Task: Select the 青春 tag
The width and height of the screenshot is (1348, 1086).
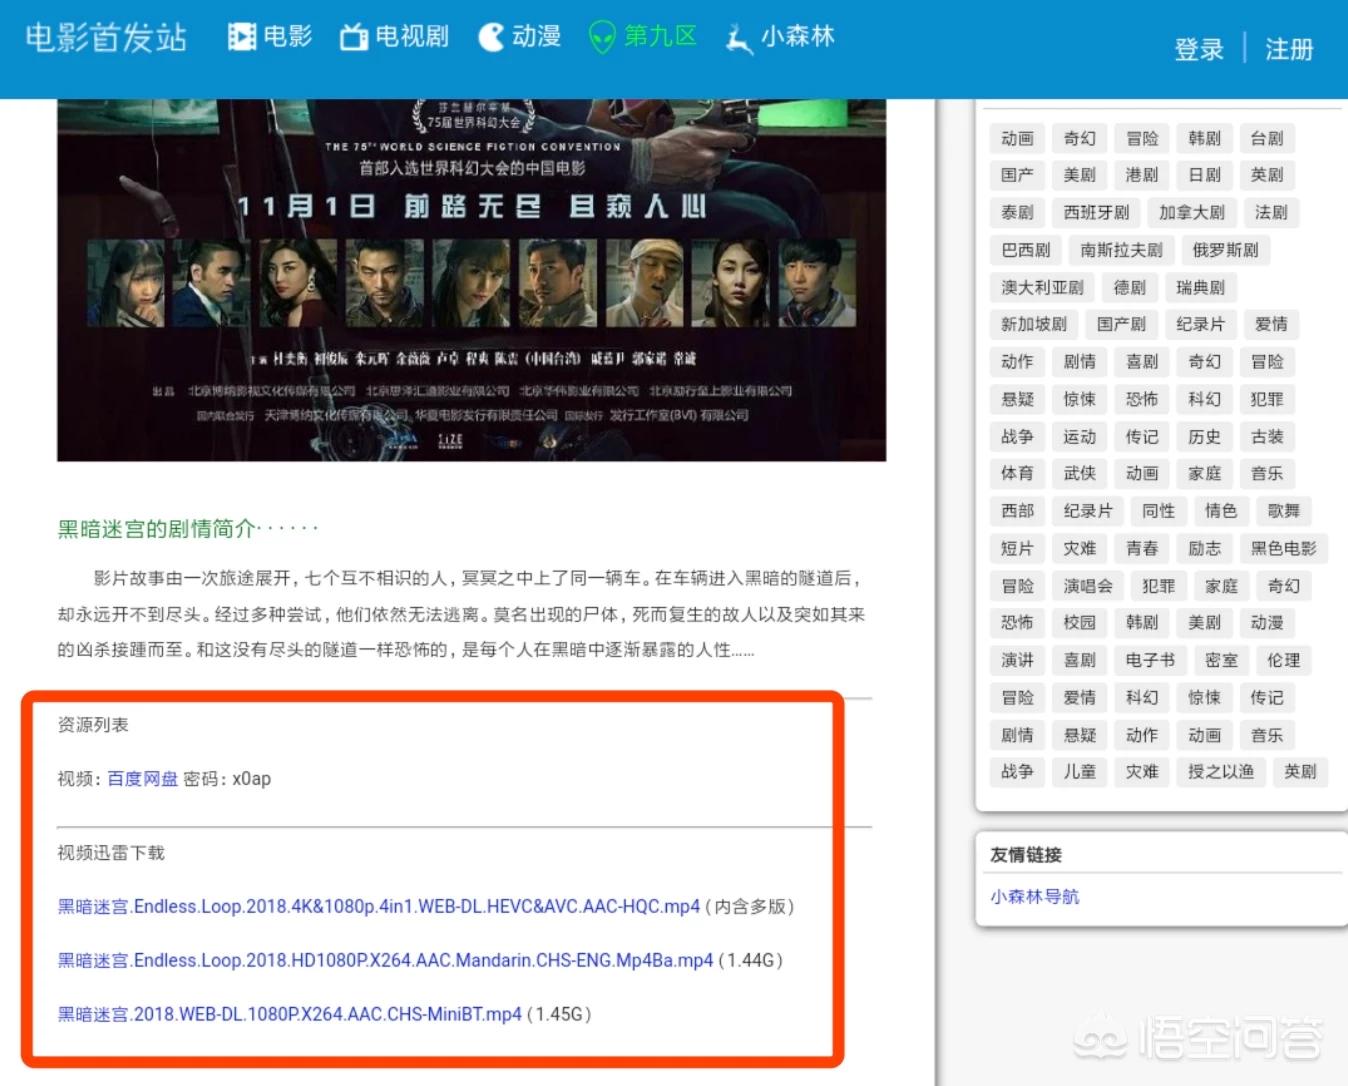Action: click(1142, 548)
